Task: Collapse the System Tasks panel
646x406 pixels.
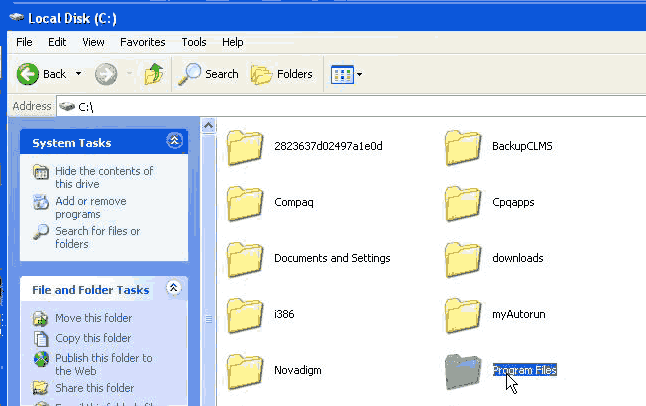Action: (174, 142)
